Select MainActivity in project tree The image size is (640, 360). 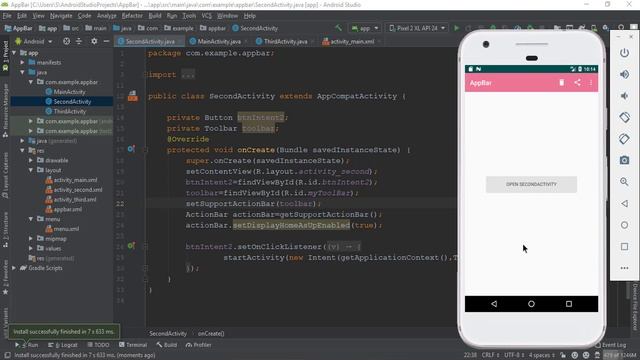(x=69, y=92)
